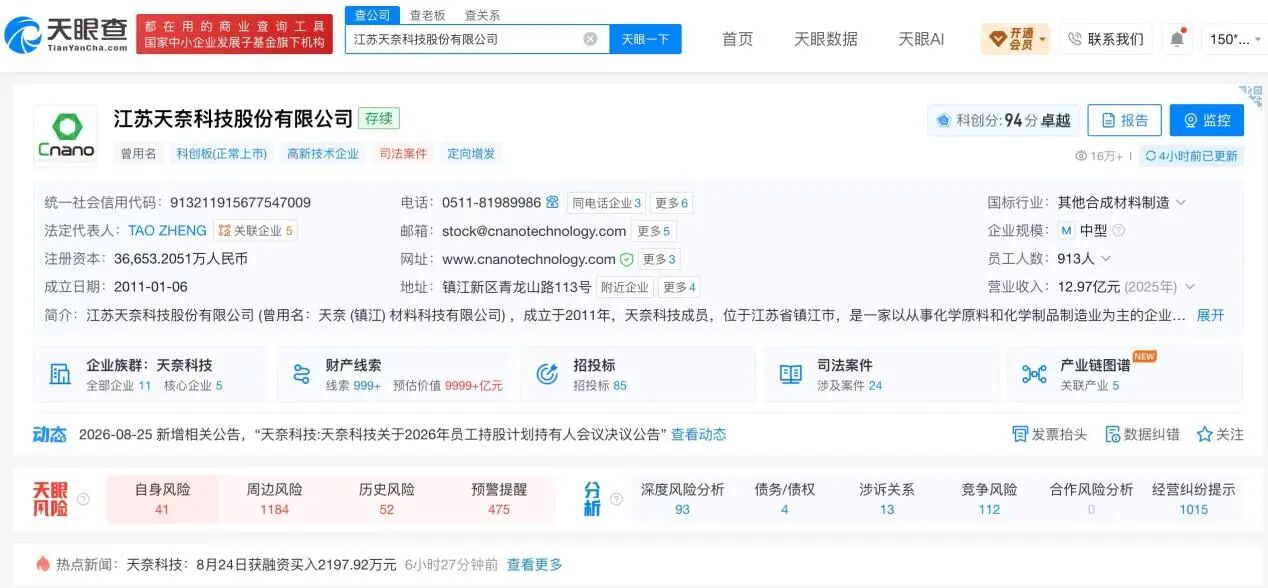
Task: Select 定向增发 tag
Action: [x=471, y=153]
